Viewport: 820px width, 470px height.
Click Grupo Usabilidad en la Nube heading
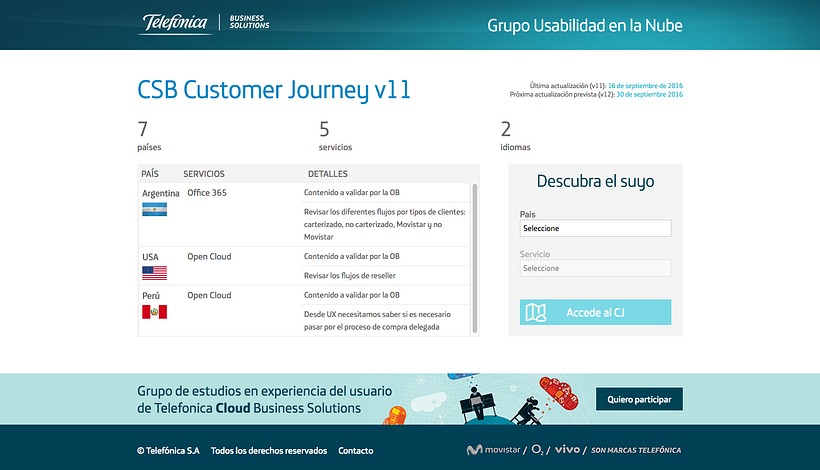(x=585, y=26)
